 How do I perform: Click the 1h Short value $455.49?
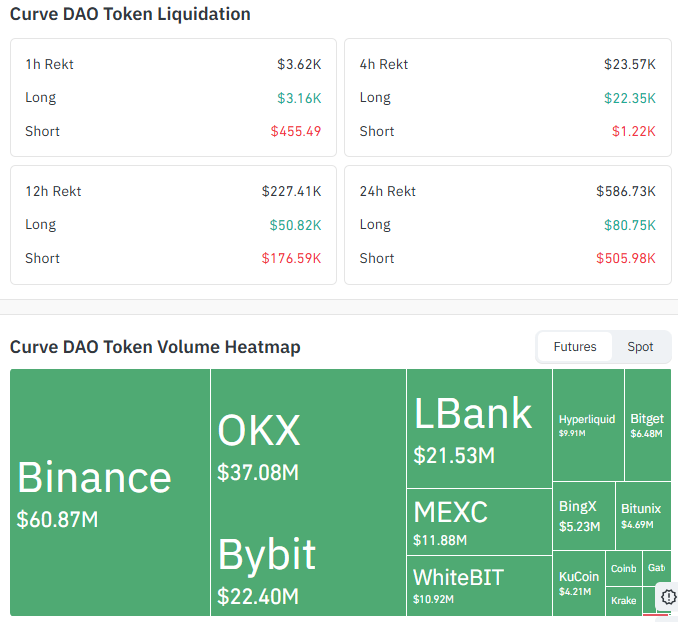point(296,131)
